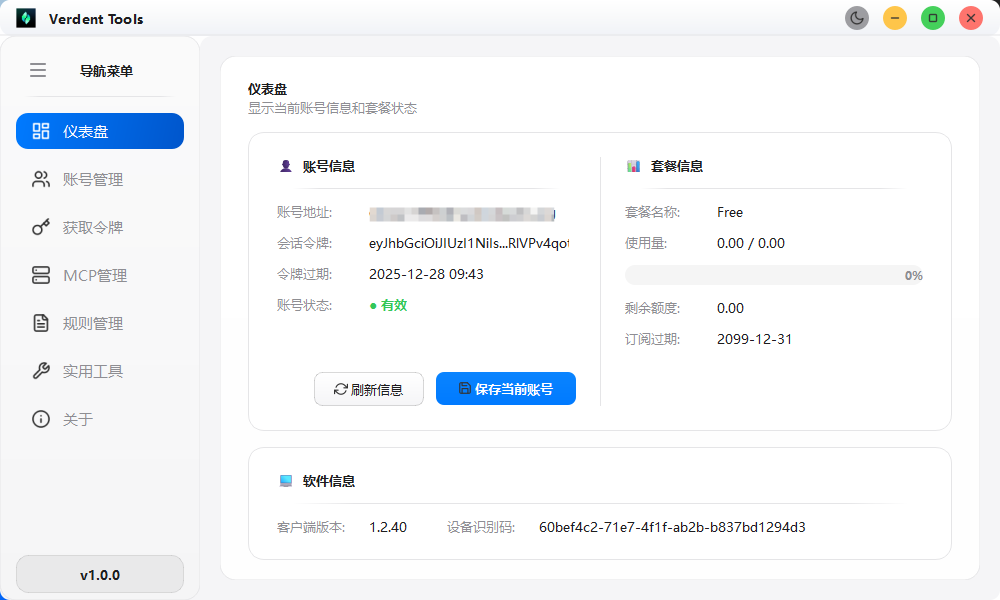This screenshot has height=600, width=1000.
Task: Click the 套餐信息 chart icon
Action: pos(633,166)
